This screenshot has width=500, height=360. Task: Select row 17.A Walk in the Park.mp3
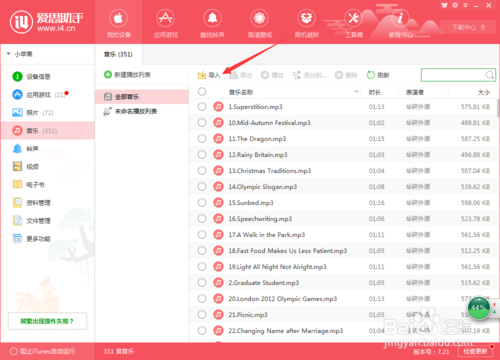[x=343, y=235]
